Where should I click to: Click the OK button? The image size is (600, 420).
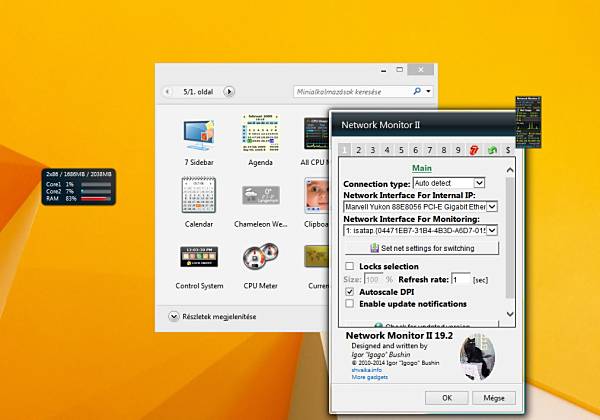pos(447,398)
